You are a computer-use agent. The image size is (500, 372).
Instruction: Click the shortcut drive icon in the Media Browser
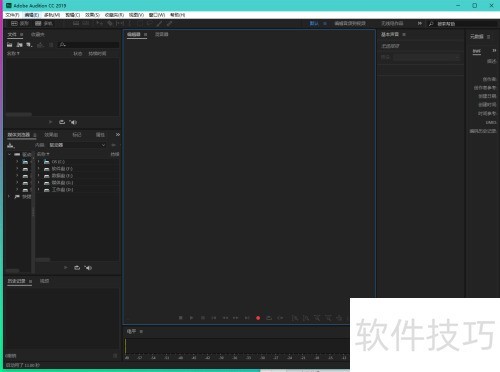coord(11,145)
